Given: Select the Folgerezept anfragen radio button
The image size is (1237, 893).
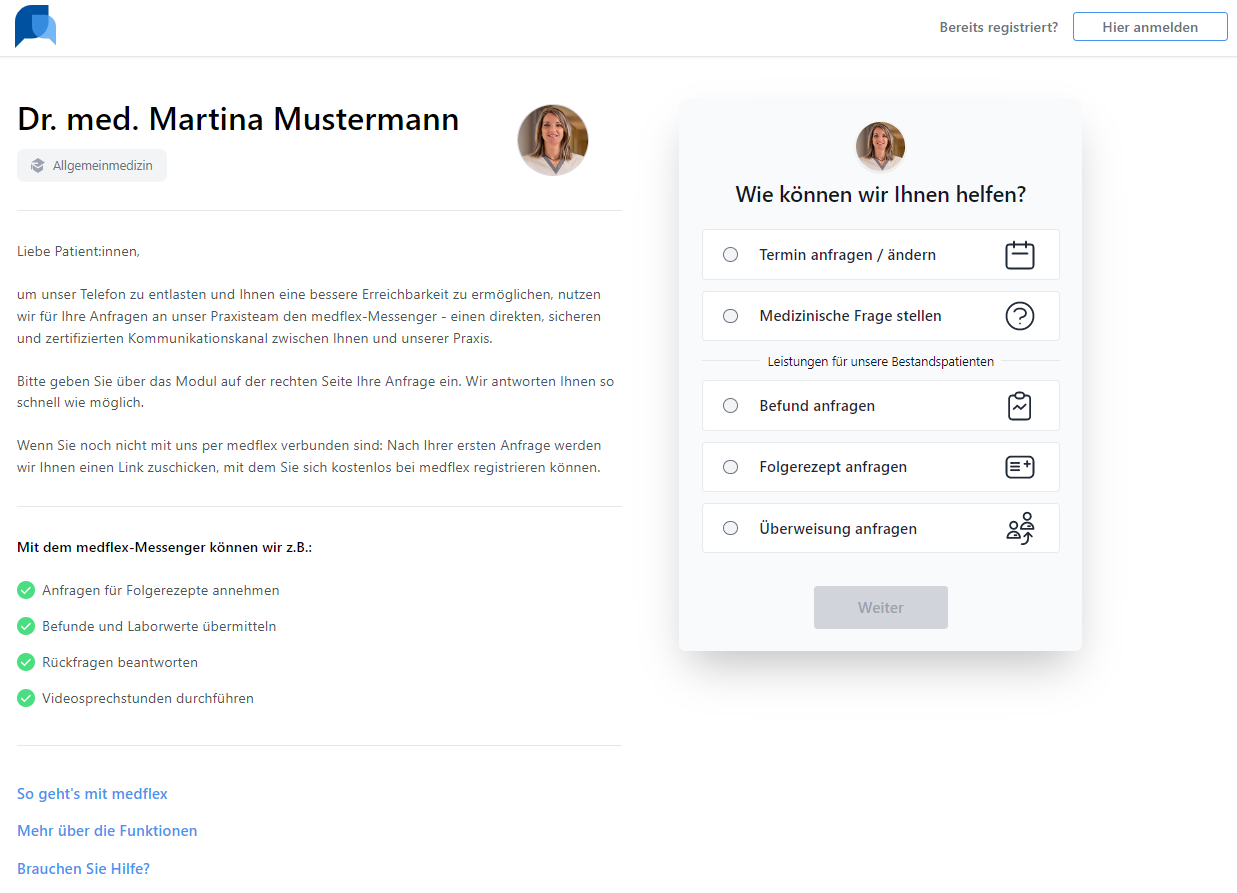Looking at the screenshot, I should point(730,467).
